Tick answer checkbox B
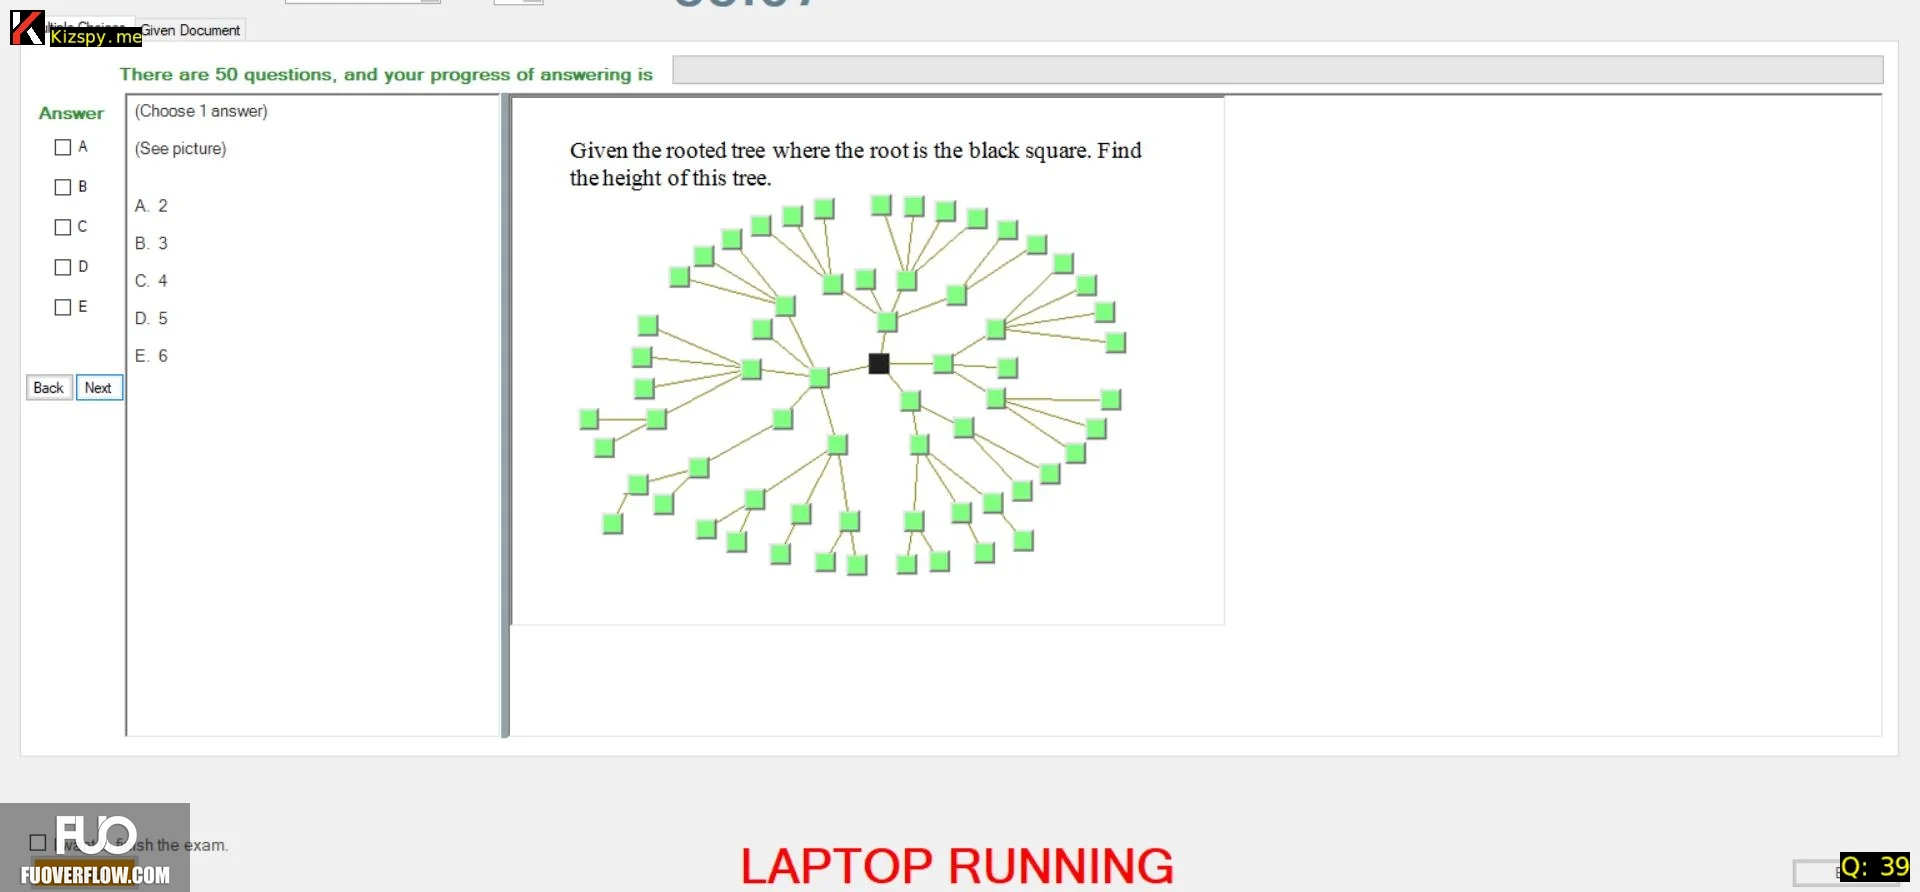 point(63,187)
